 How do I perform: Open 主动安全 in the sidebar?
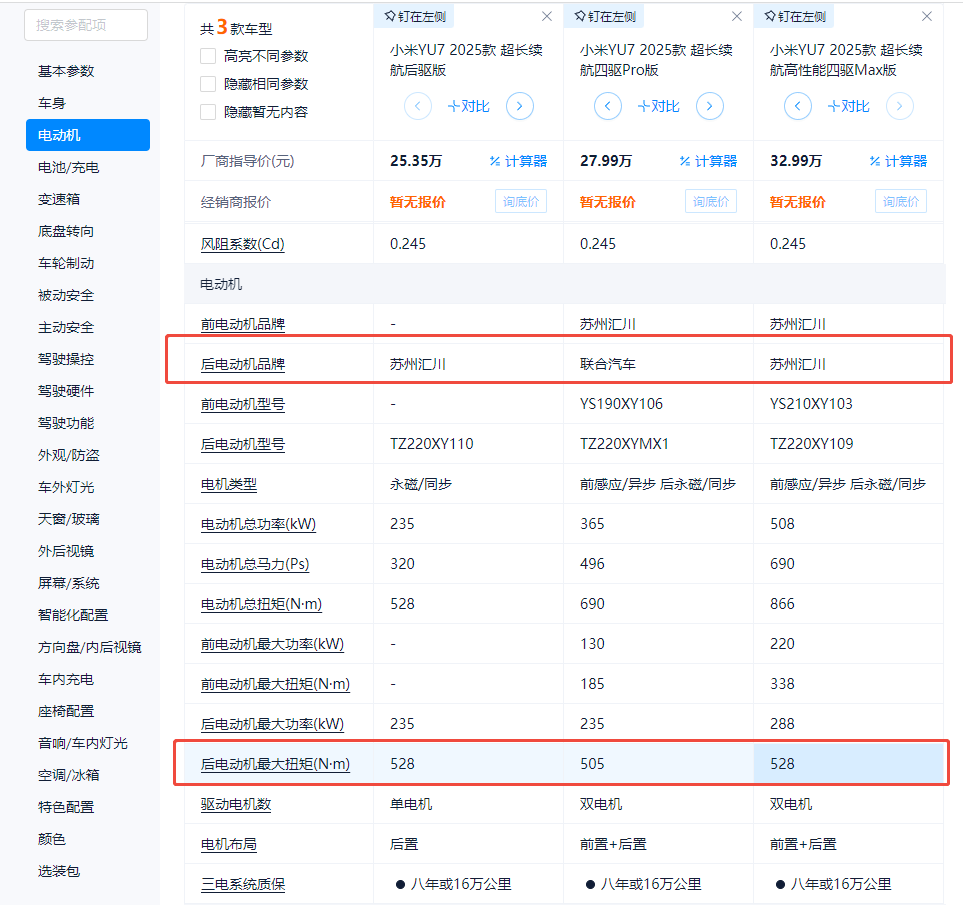coord(66,327)
